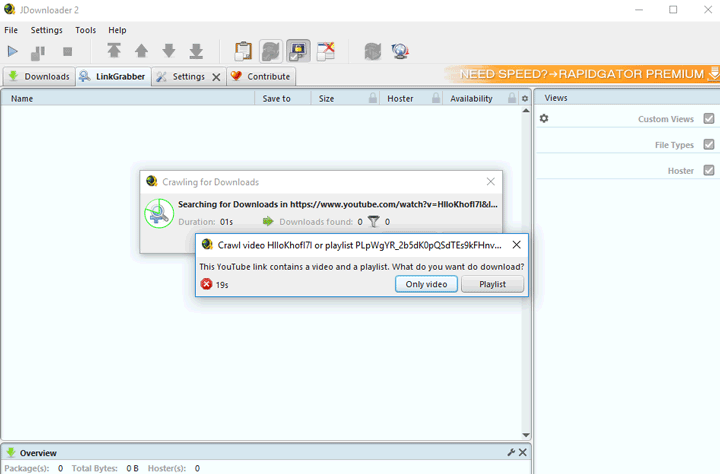This screenshot has height=474, width=720.
Task: Toggle the Custom Views checkbox
Action: tap(709, 118)
